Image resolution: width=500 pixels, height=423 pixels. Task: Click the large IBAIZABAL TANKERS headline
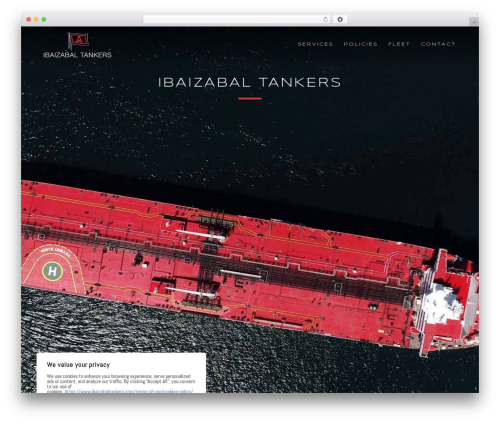click(249, 83)
